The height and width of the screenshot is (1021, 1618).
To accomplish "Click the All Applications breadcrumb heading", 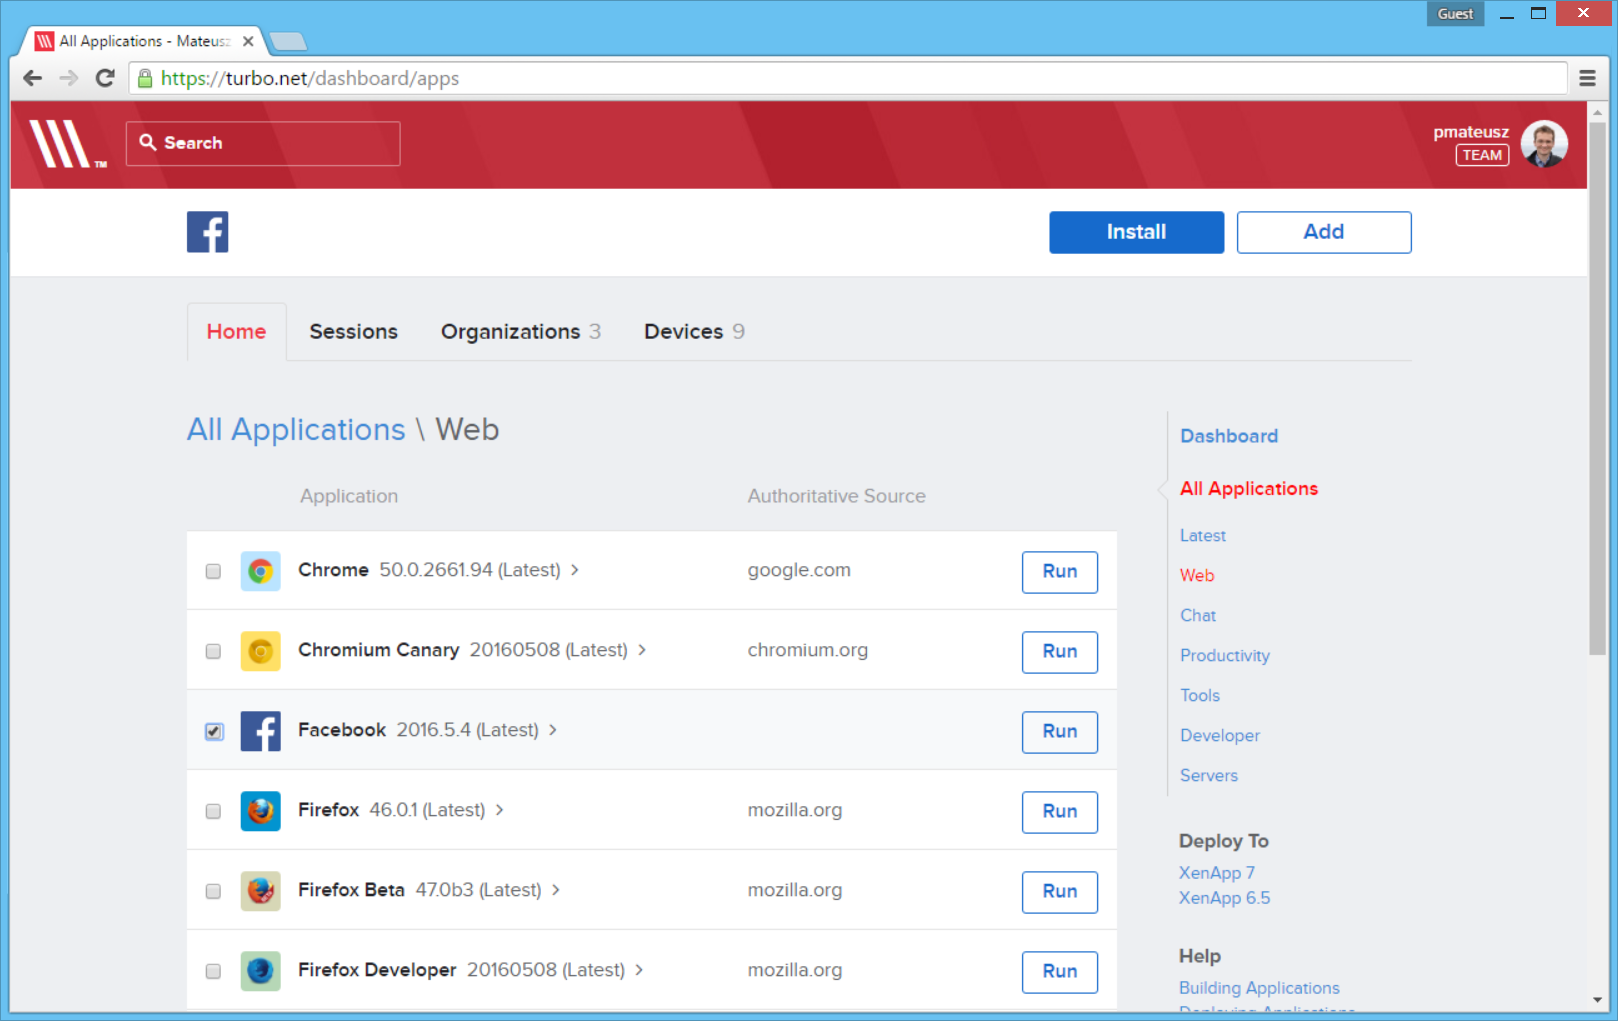I will [x=296, y=430].
